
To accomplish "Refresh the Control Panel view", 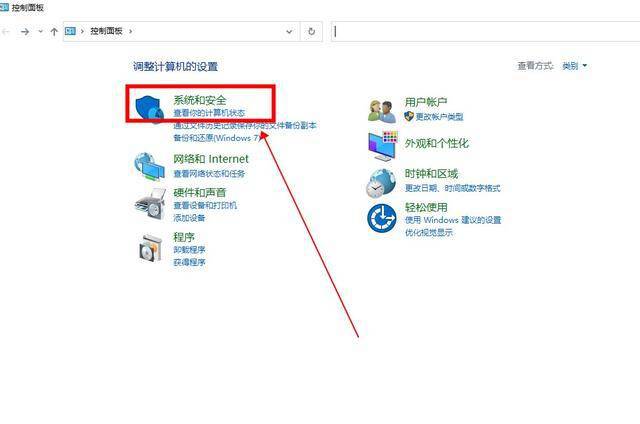I will pos(311,31).
